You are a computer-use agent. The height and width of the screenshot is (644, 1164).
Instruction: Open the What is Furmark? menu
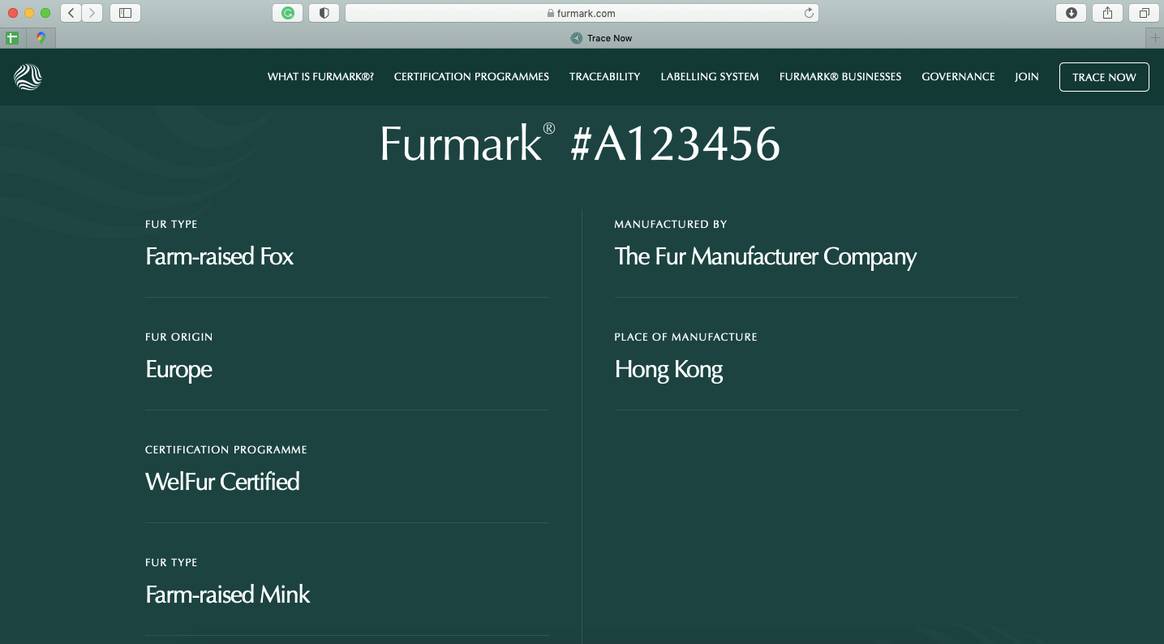click(x=321, y=76)
